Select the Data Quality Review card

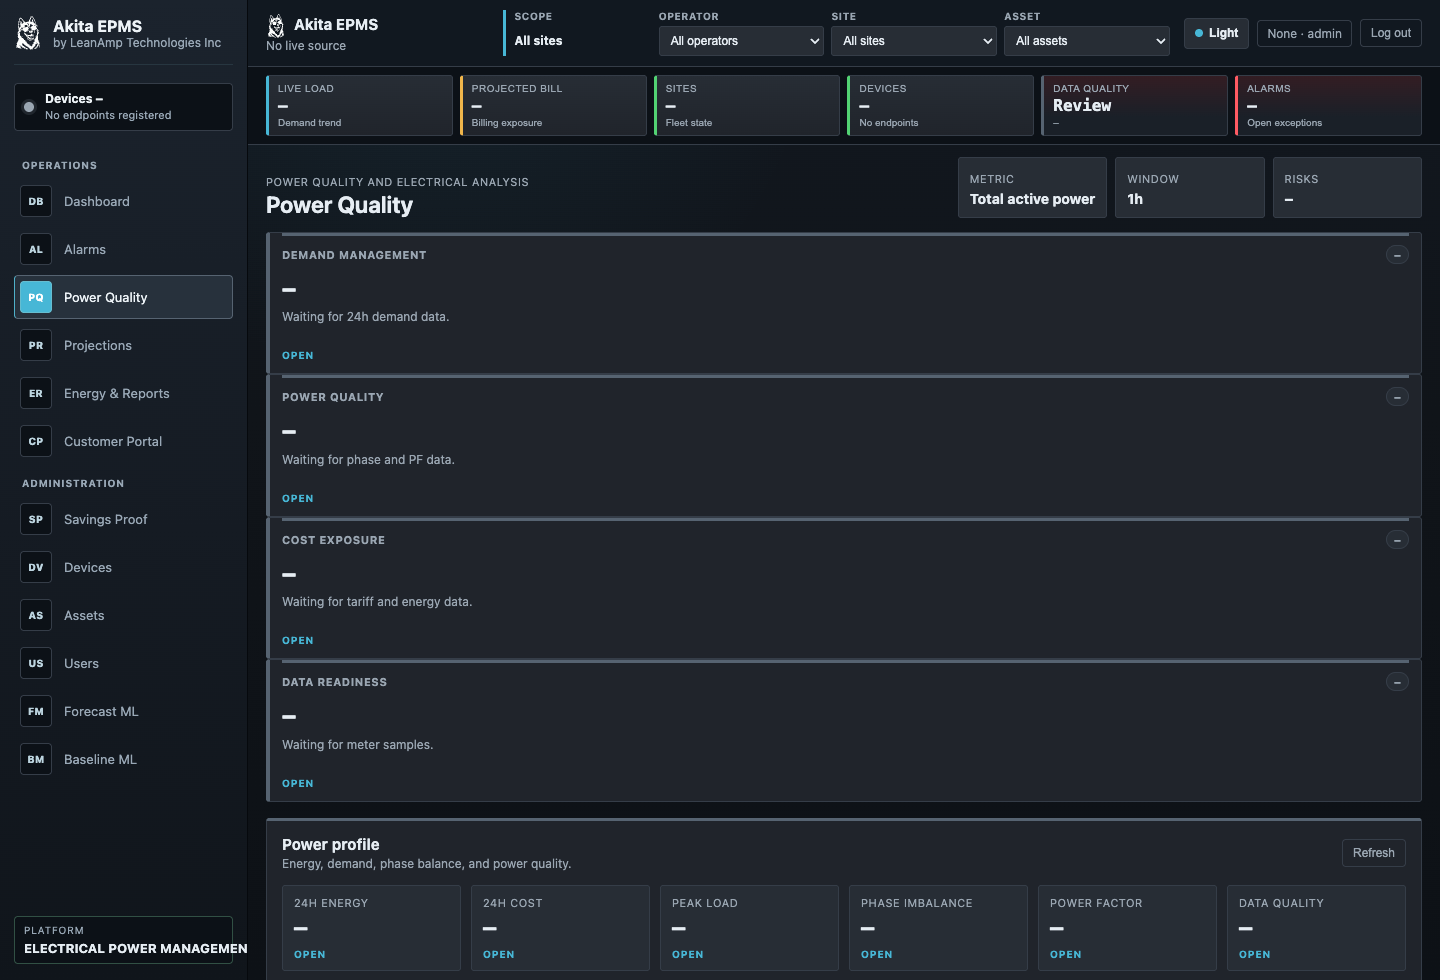point(1134,105)
